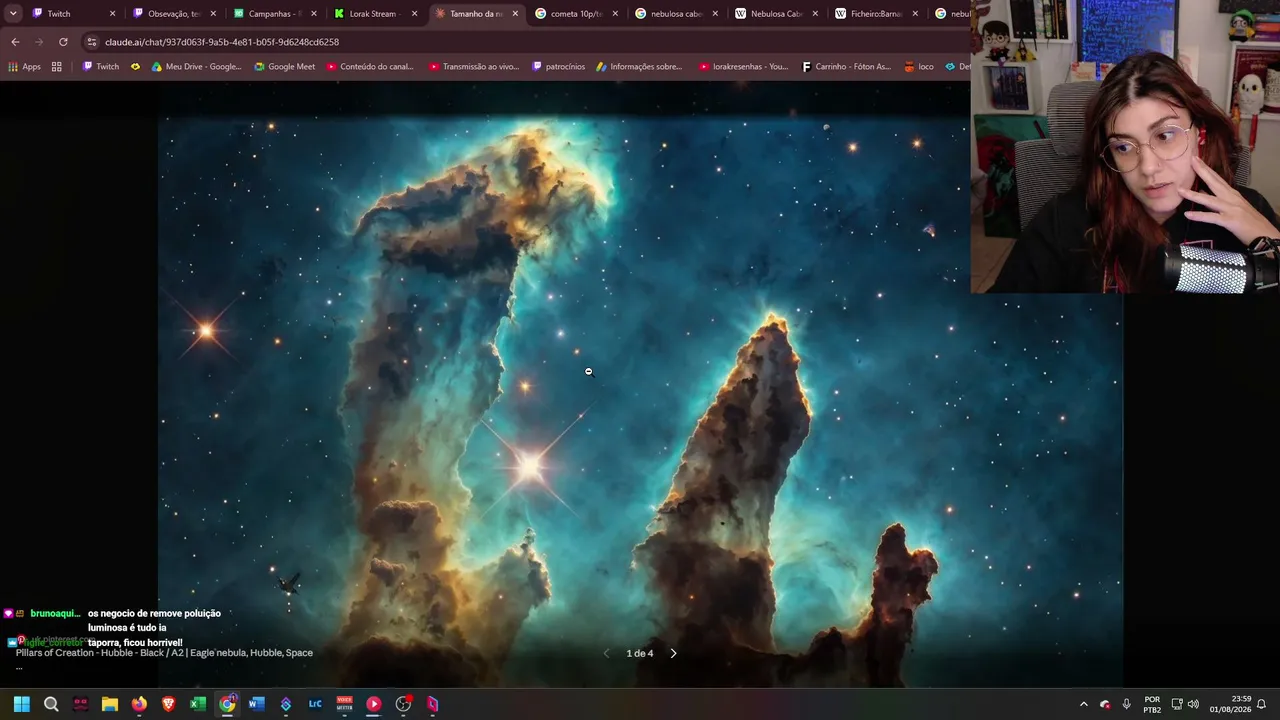Switch POR PTB2 keyboard language
This screenshot has width=1280, height=720.
coord(1152,704)
